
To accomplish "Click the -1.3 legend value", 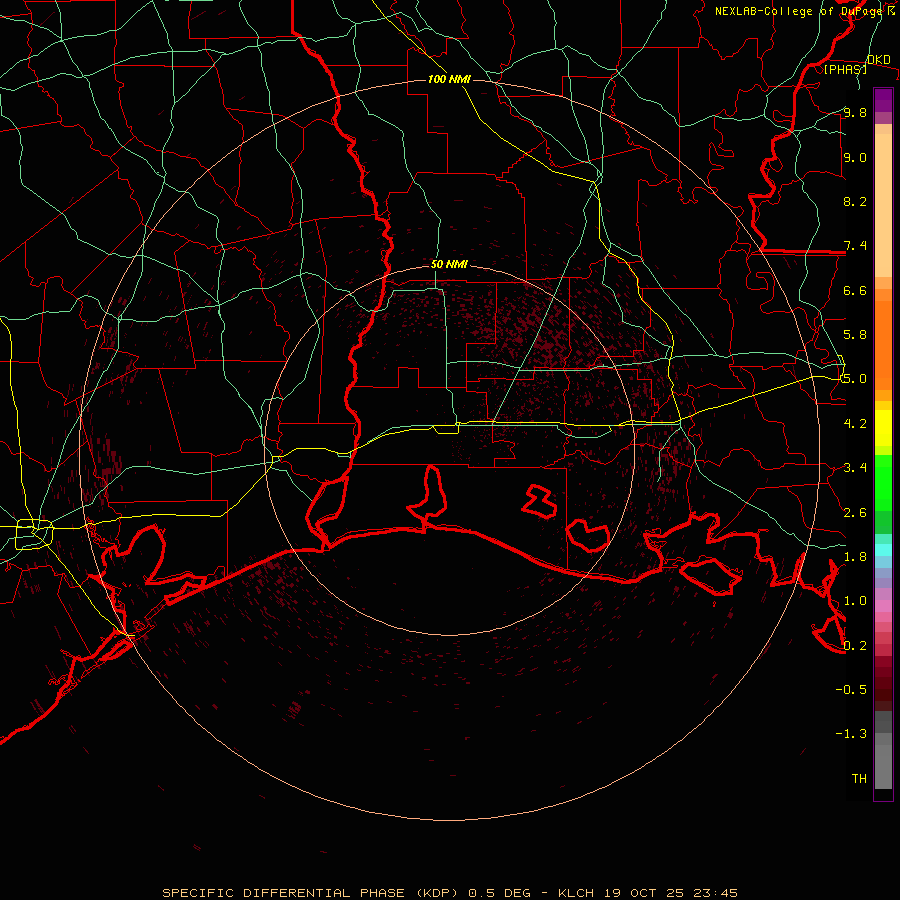I will [851, 734].
